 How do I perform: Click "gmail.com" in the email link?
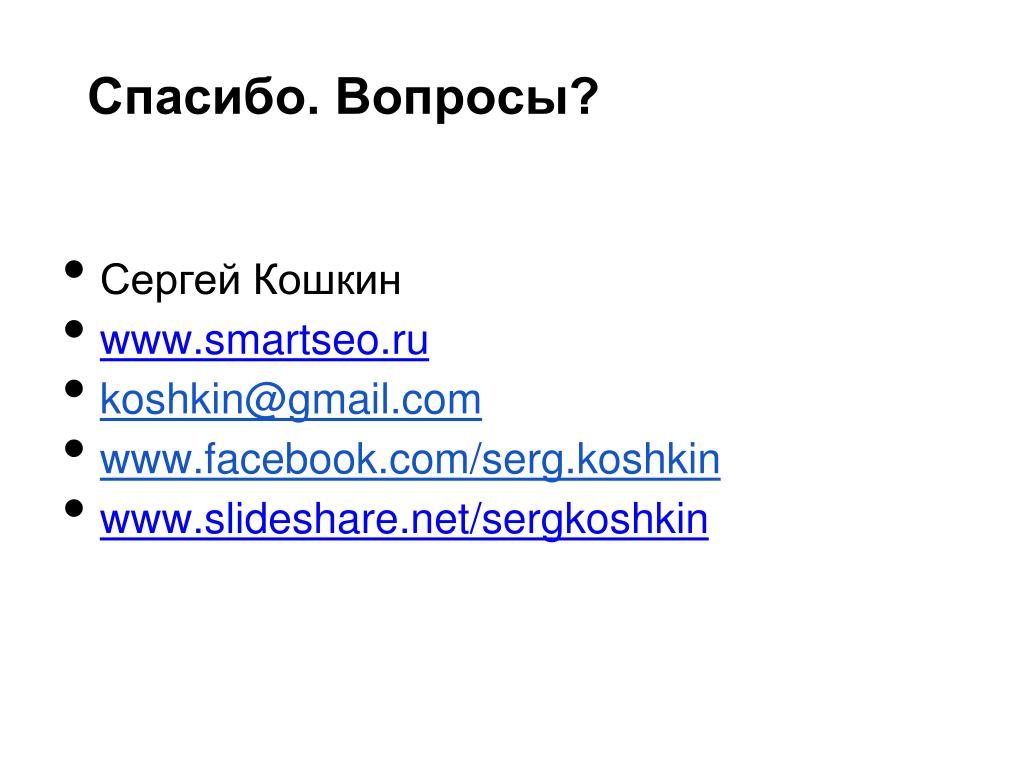tap(385, 402)
